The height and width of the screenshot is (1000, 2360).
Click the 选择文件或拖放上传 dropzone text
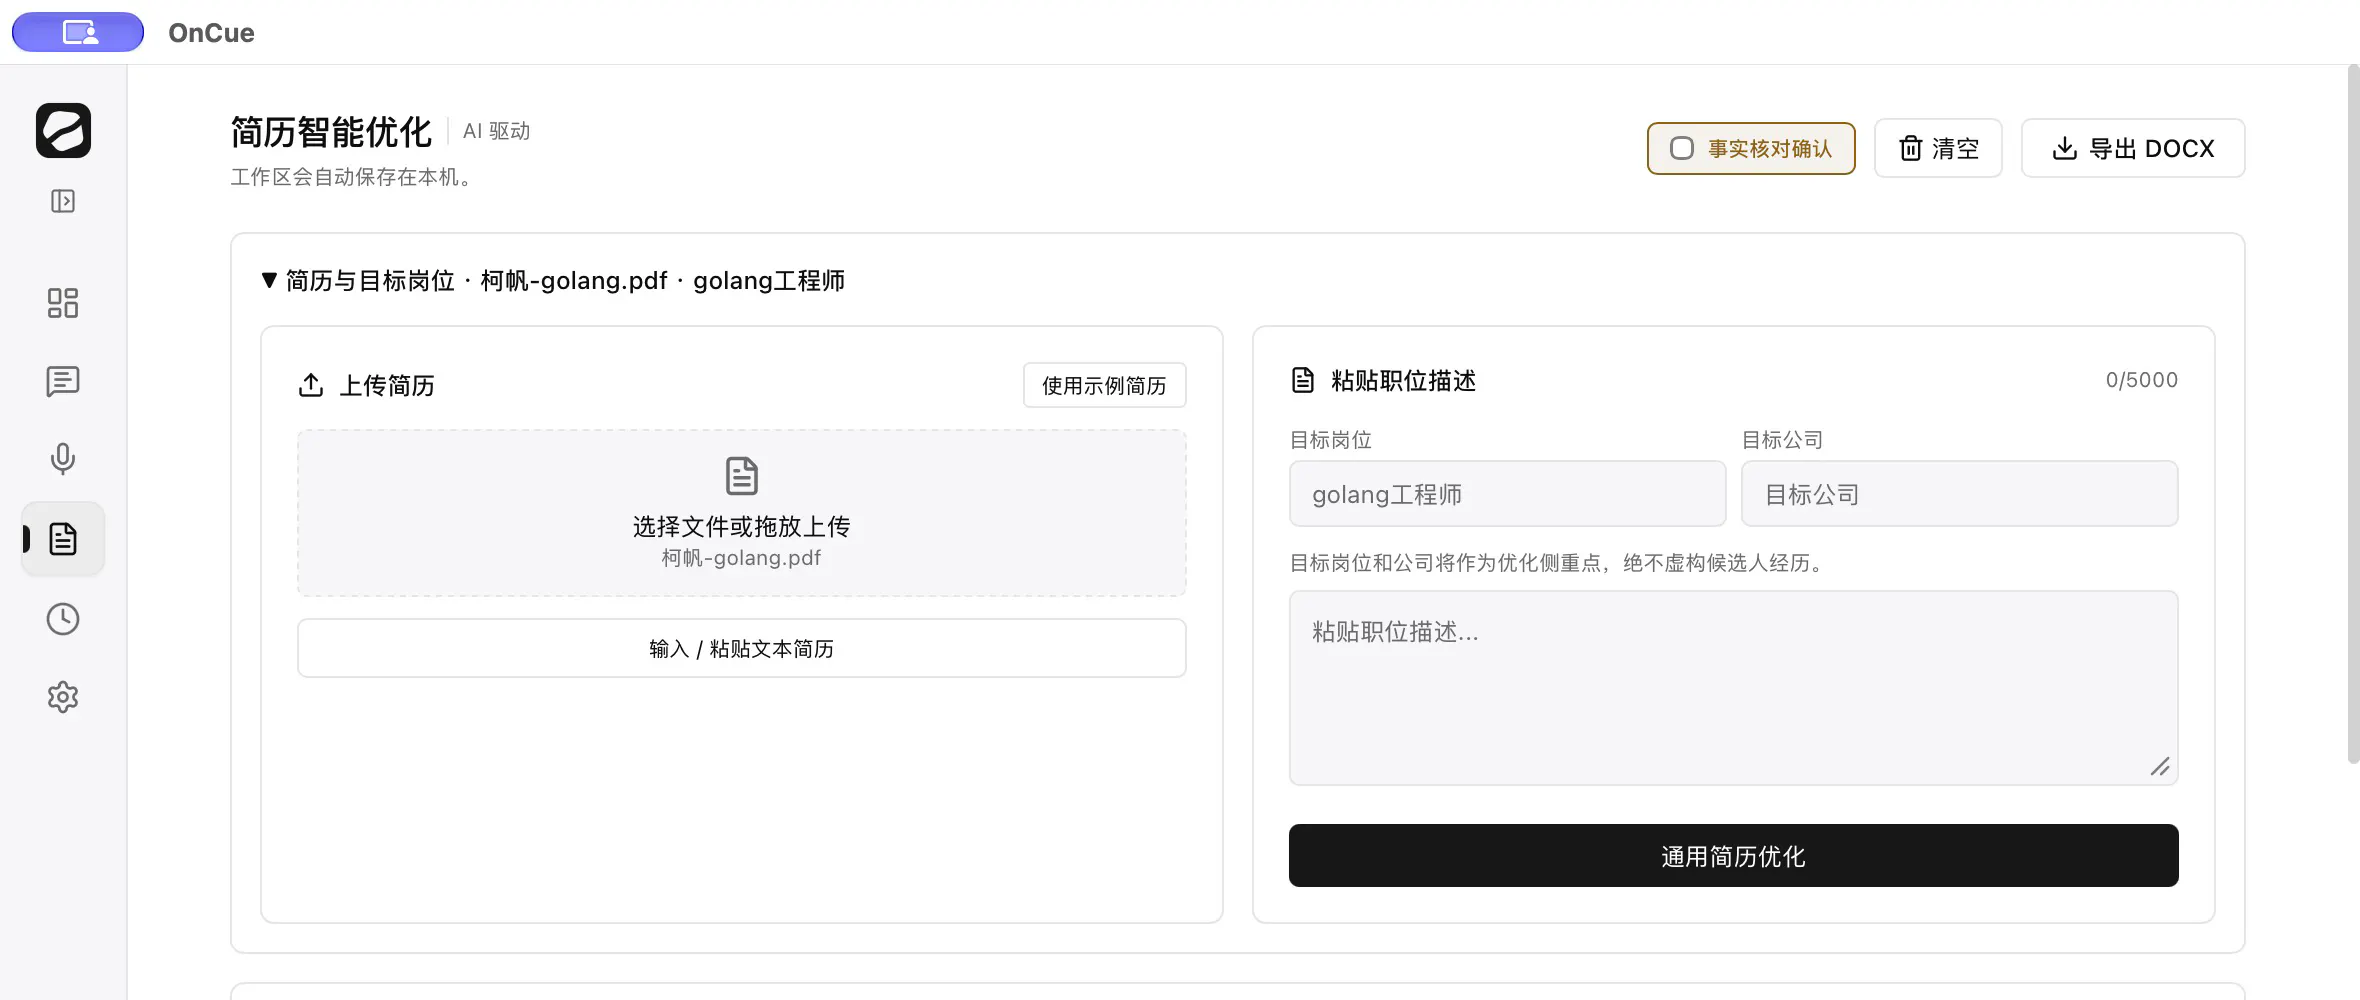point(742,526)
